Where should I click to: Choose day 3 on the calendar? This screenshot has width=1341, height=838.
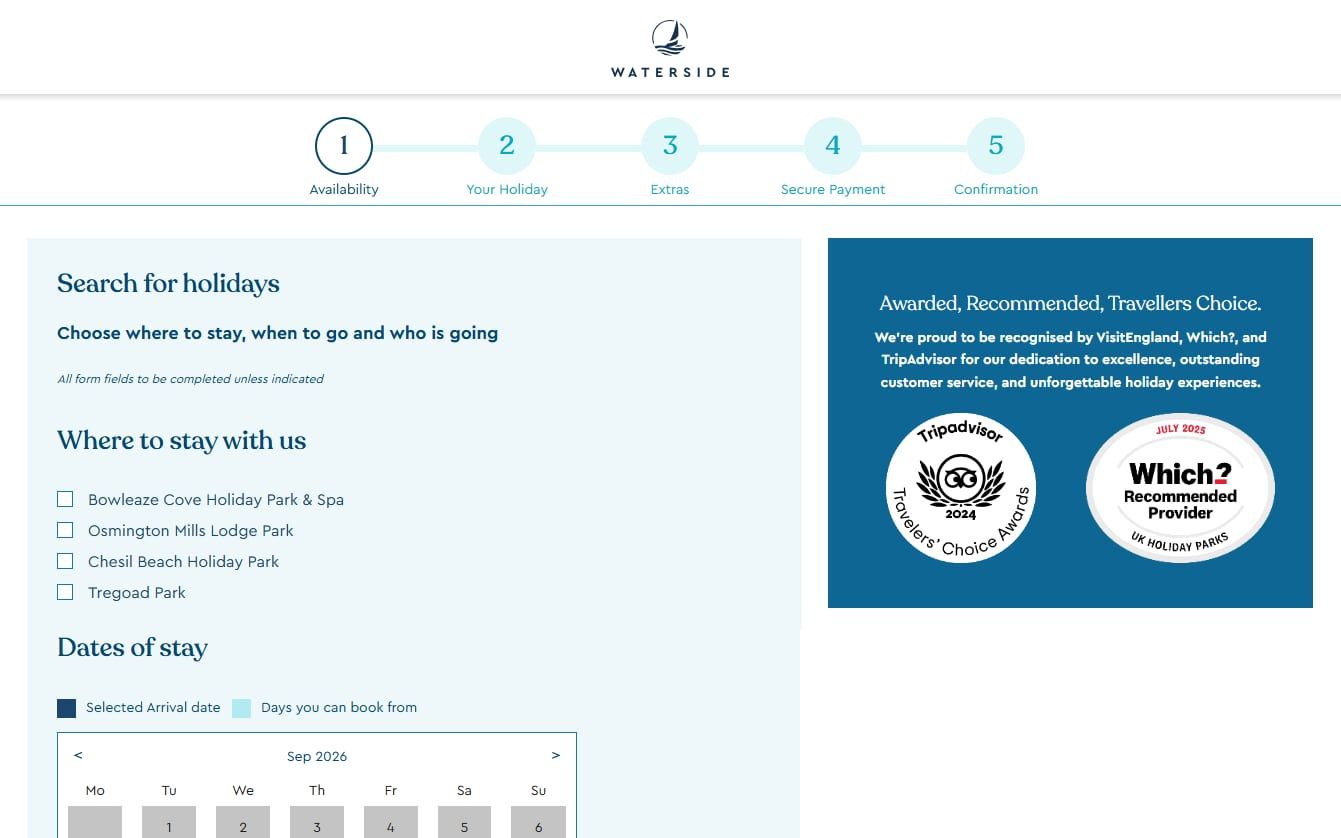317,822
